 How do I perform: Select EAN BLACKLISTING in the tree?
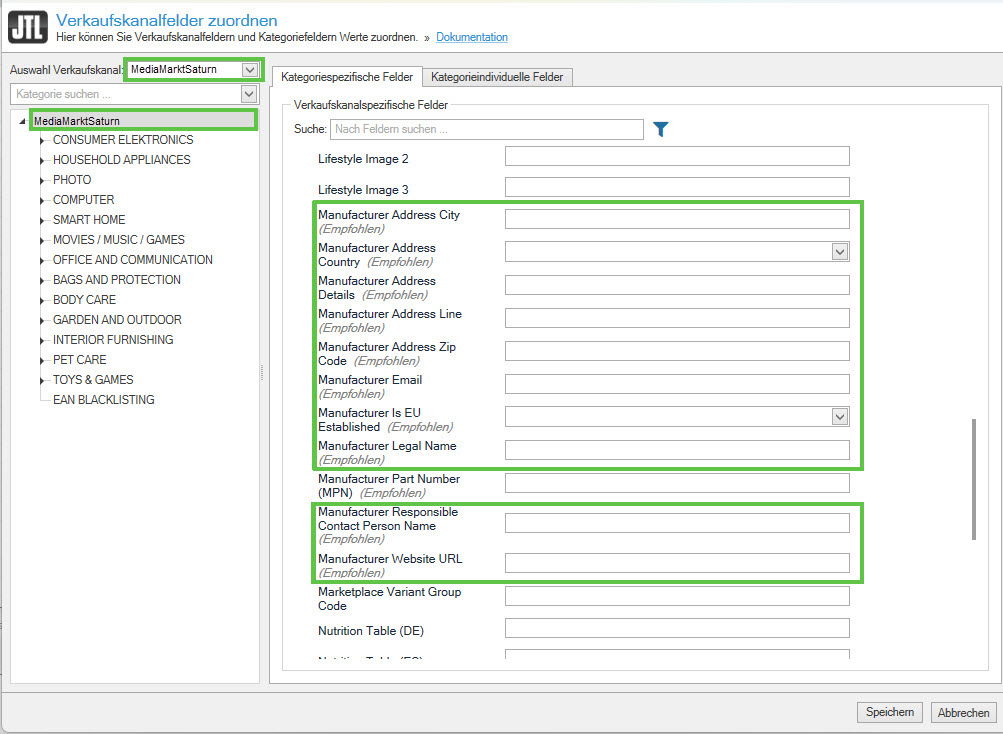pos(103,400)
